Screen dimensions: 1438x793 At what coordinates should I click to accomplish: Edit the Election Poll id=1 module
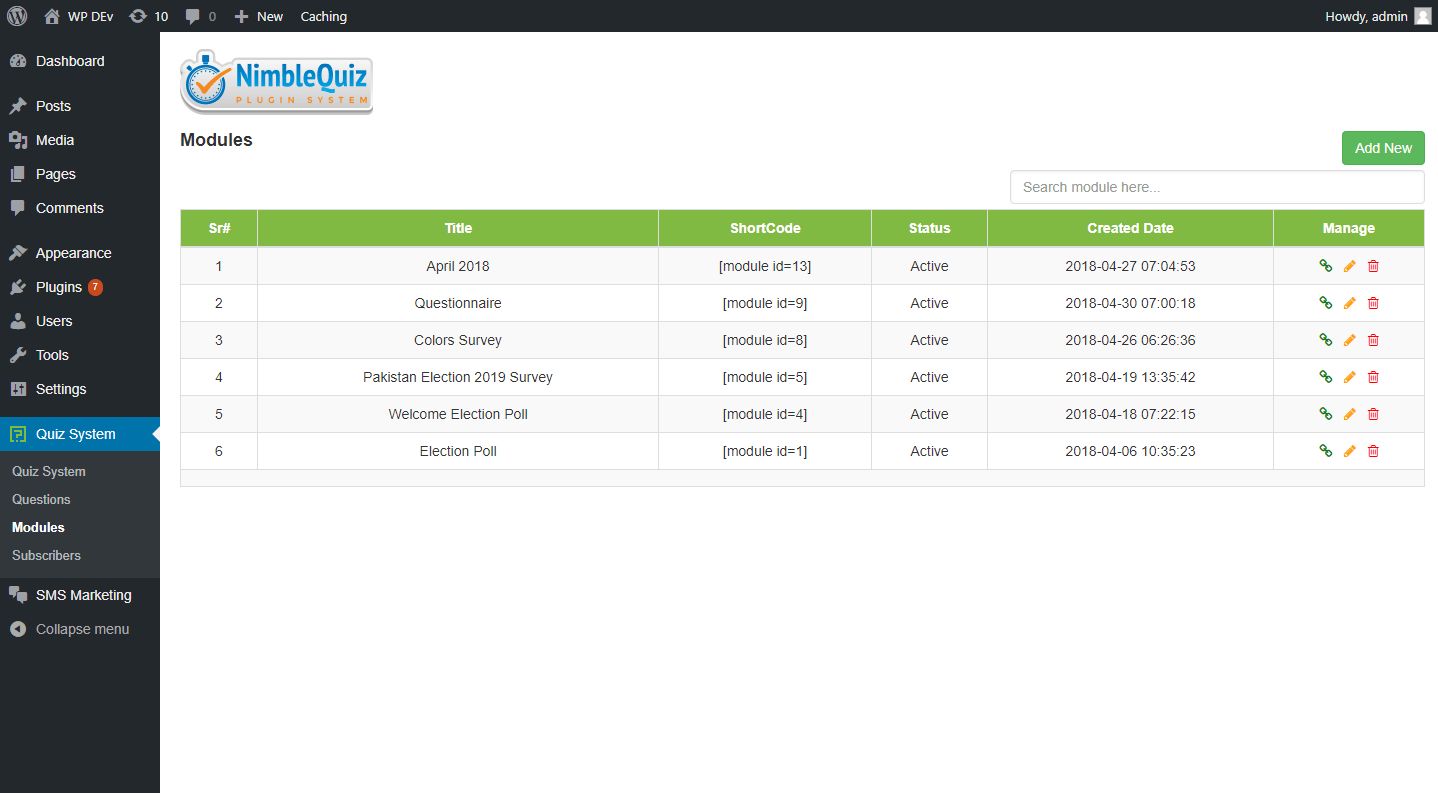click(1349, 451)
